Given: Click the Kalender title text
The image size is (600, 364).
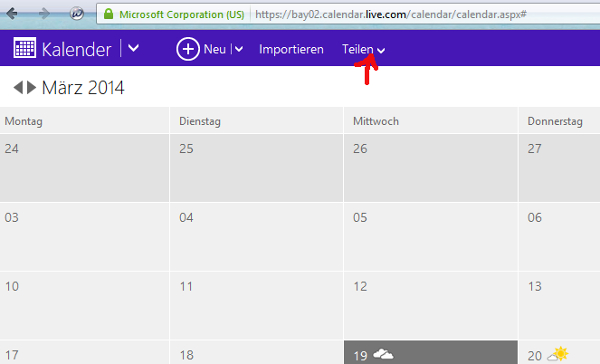Looking at the screenshot, I should tap(77, 50).
